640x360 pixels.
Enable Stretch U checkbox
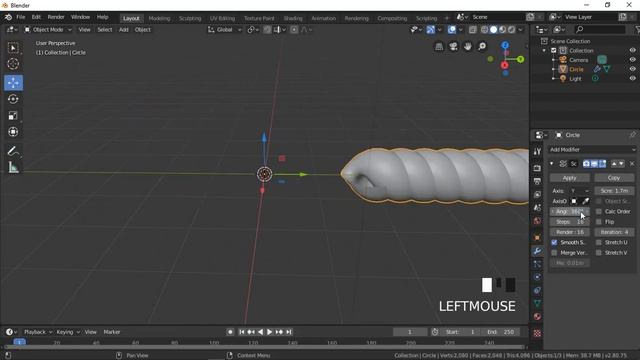(599, 242)
